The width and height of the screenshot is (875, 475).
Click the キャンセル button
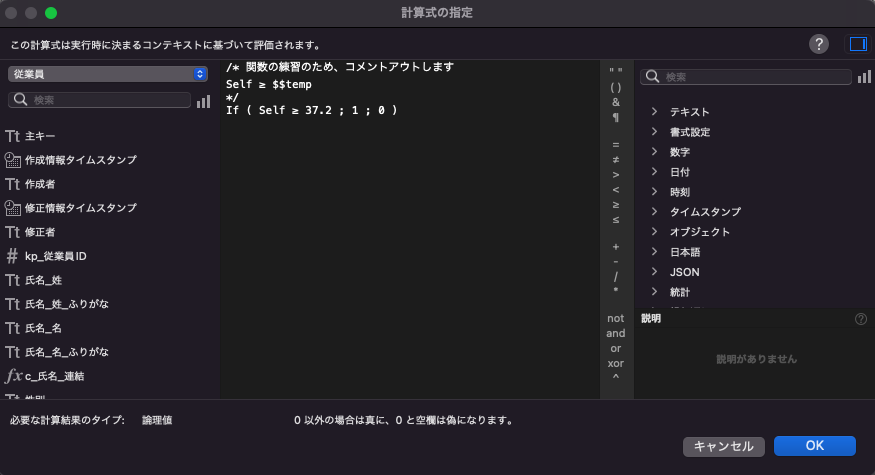724,446
